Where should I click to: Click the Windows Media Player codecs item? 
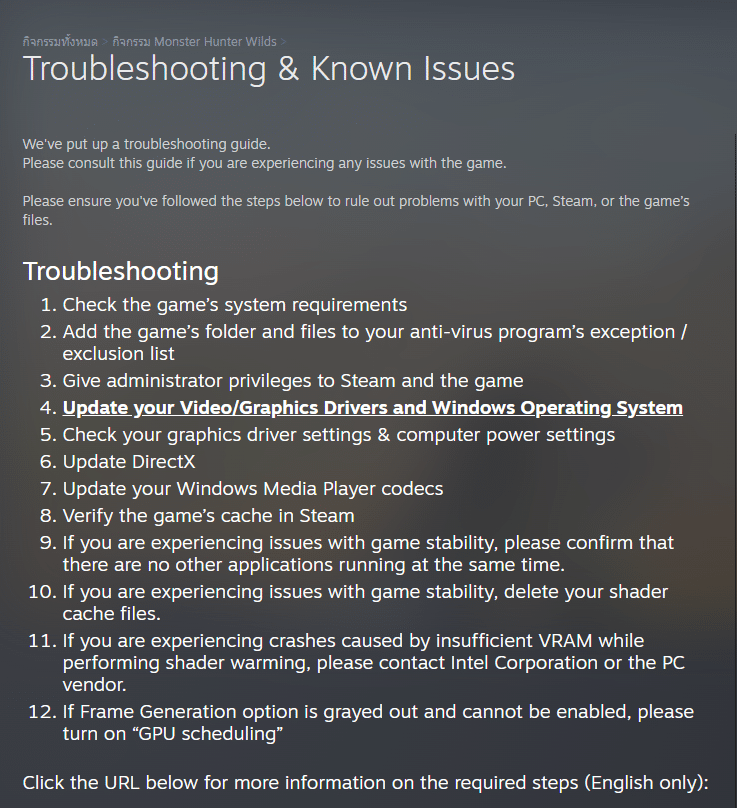(253, 489)
